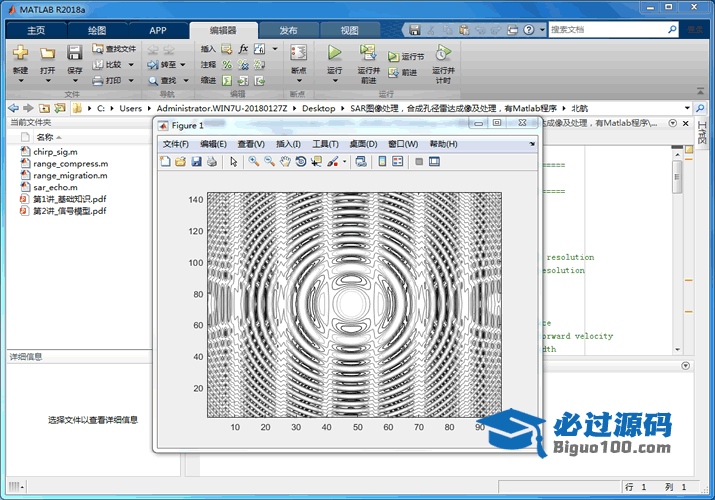Click the Save Figure disk icon
Viewport: 715px width, 500px height.
click(x=197, y=161)
